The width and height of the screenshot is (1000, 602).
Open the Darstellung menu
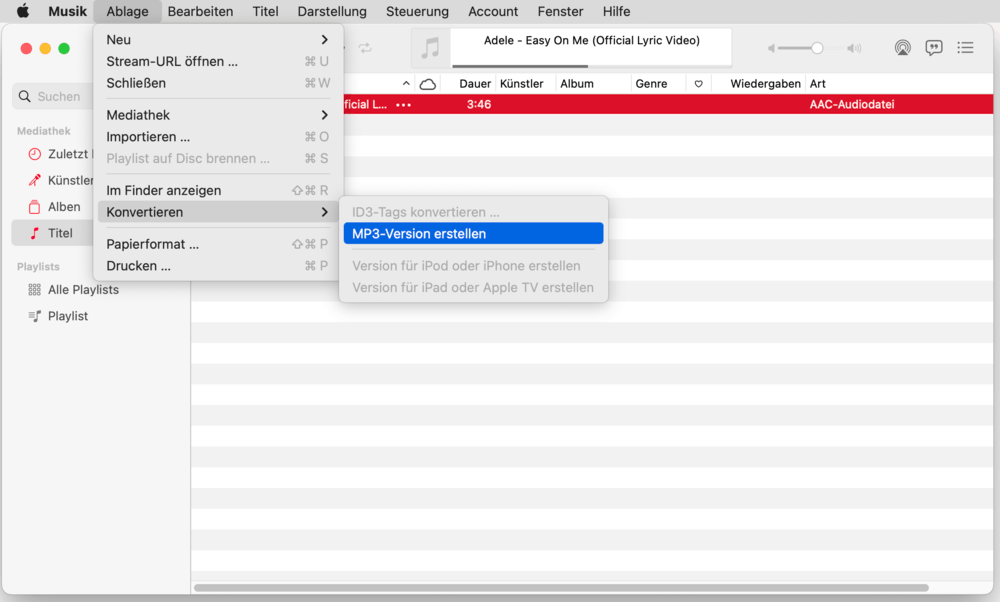click(332, 11)
